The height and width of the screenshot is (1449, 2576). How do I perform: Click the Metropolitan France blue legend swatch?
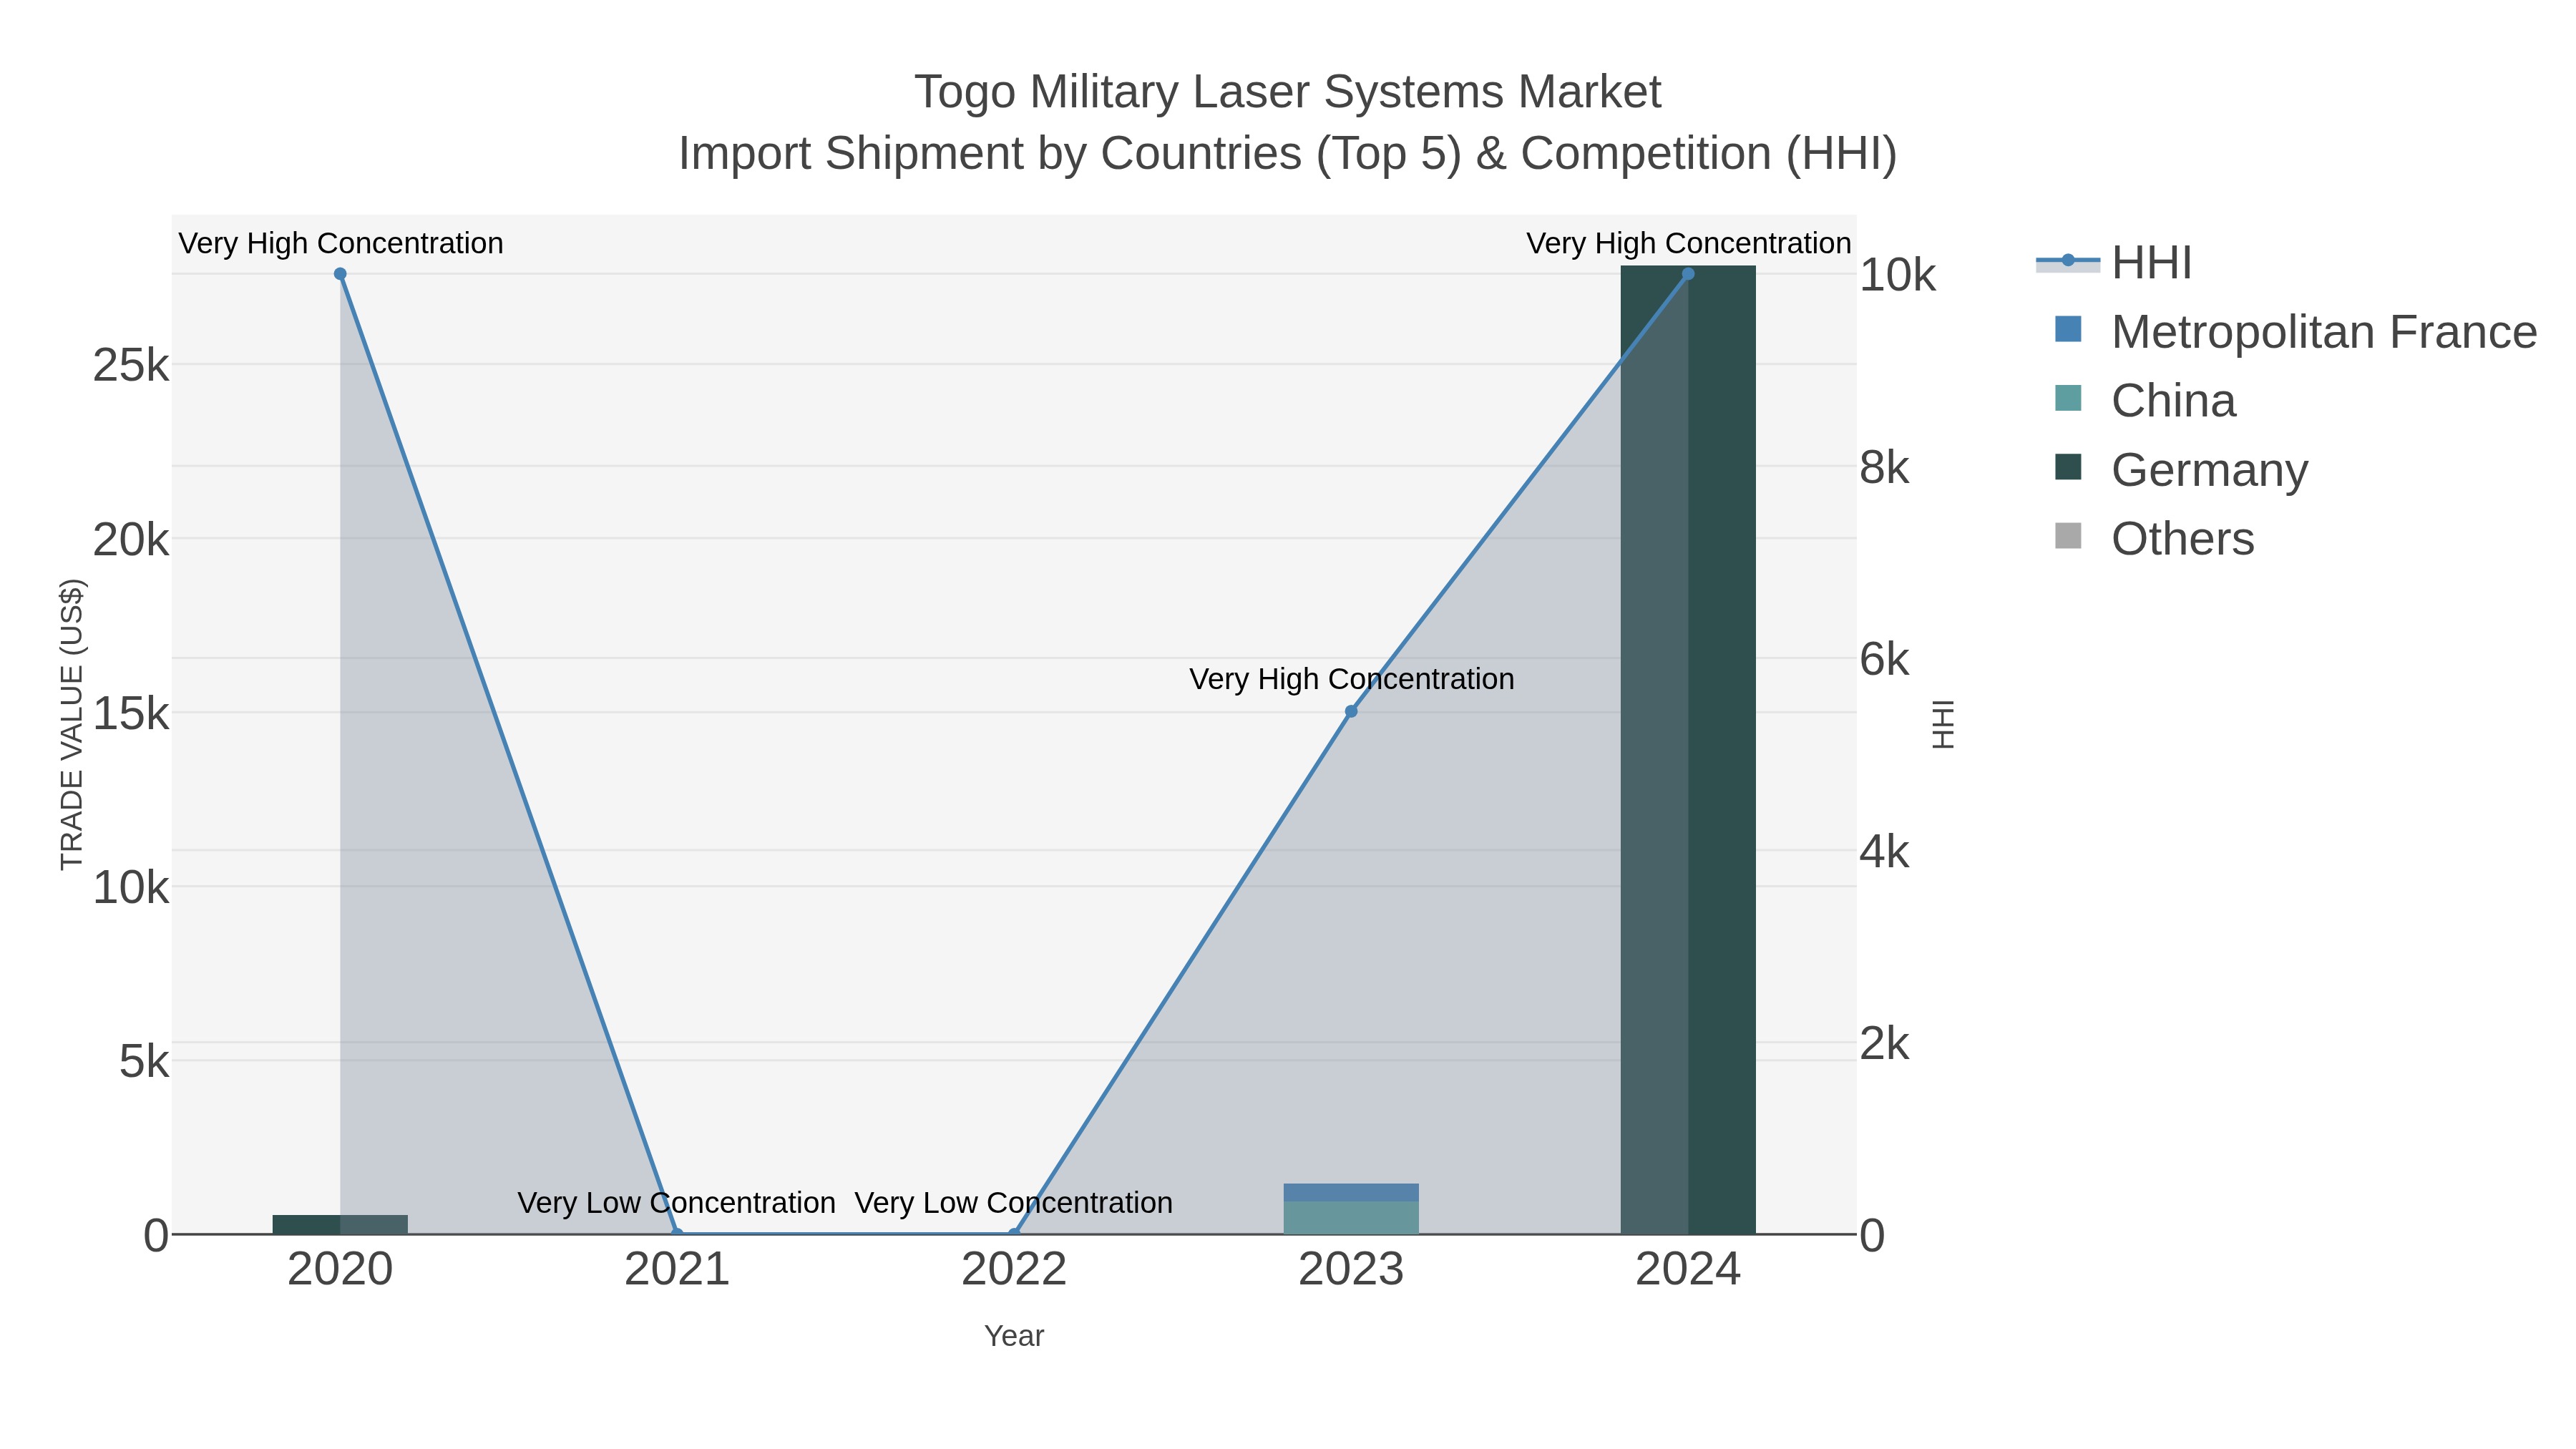[x=2068, y=329]
